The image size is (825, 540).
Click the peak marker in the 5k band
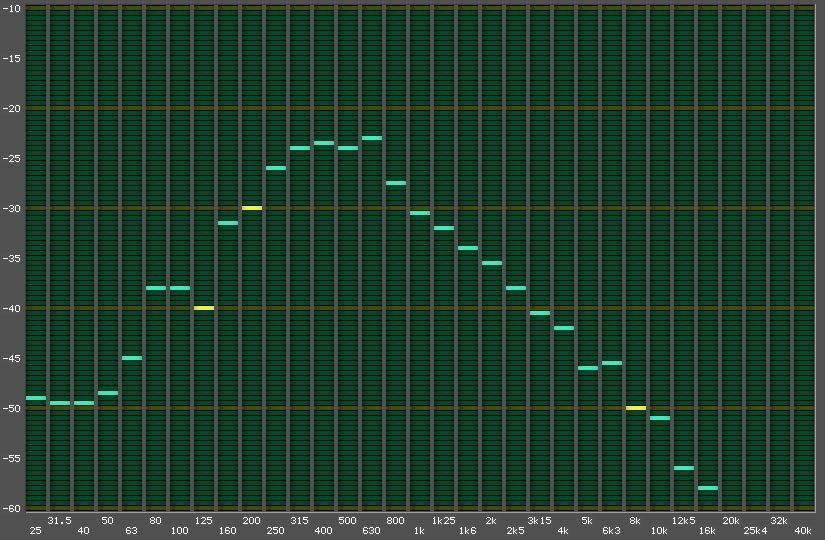pos(588,368)
